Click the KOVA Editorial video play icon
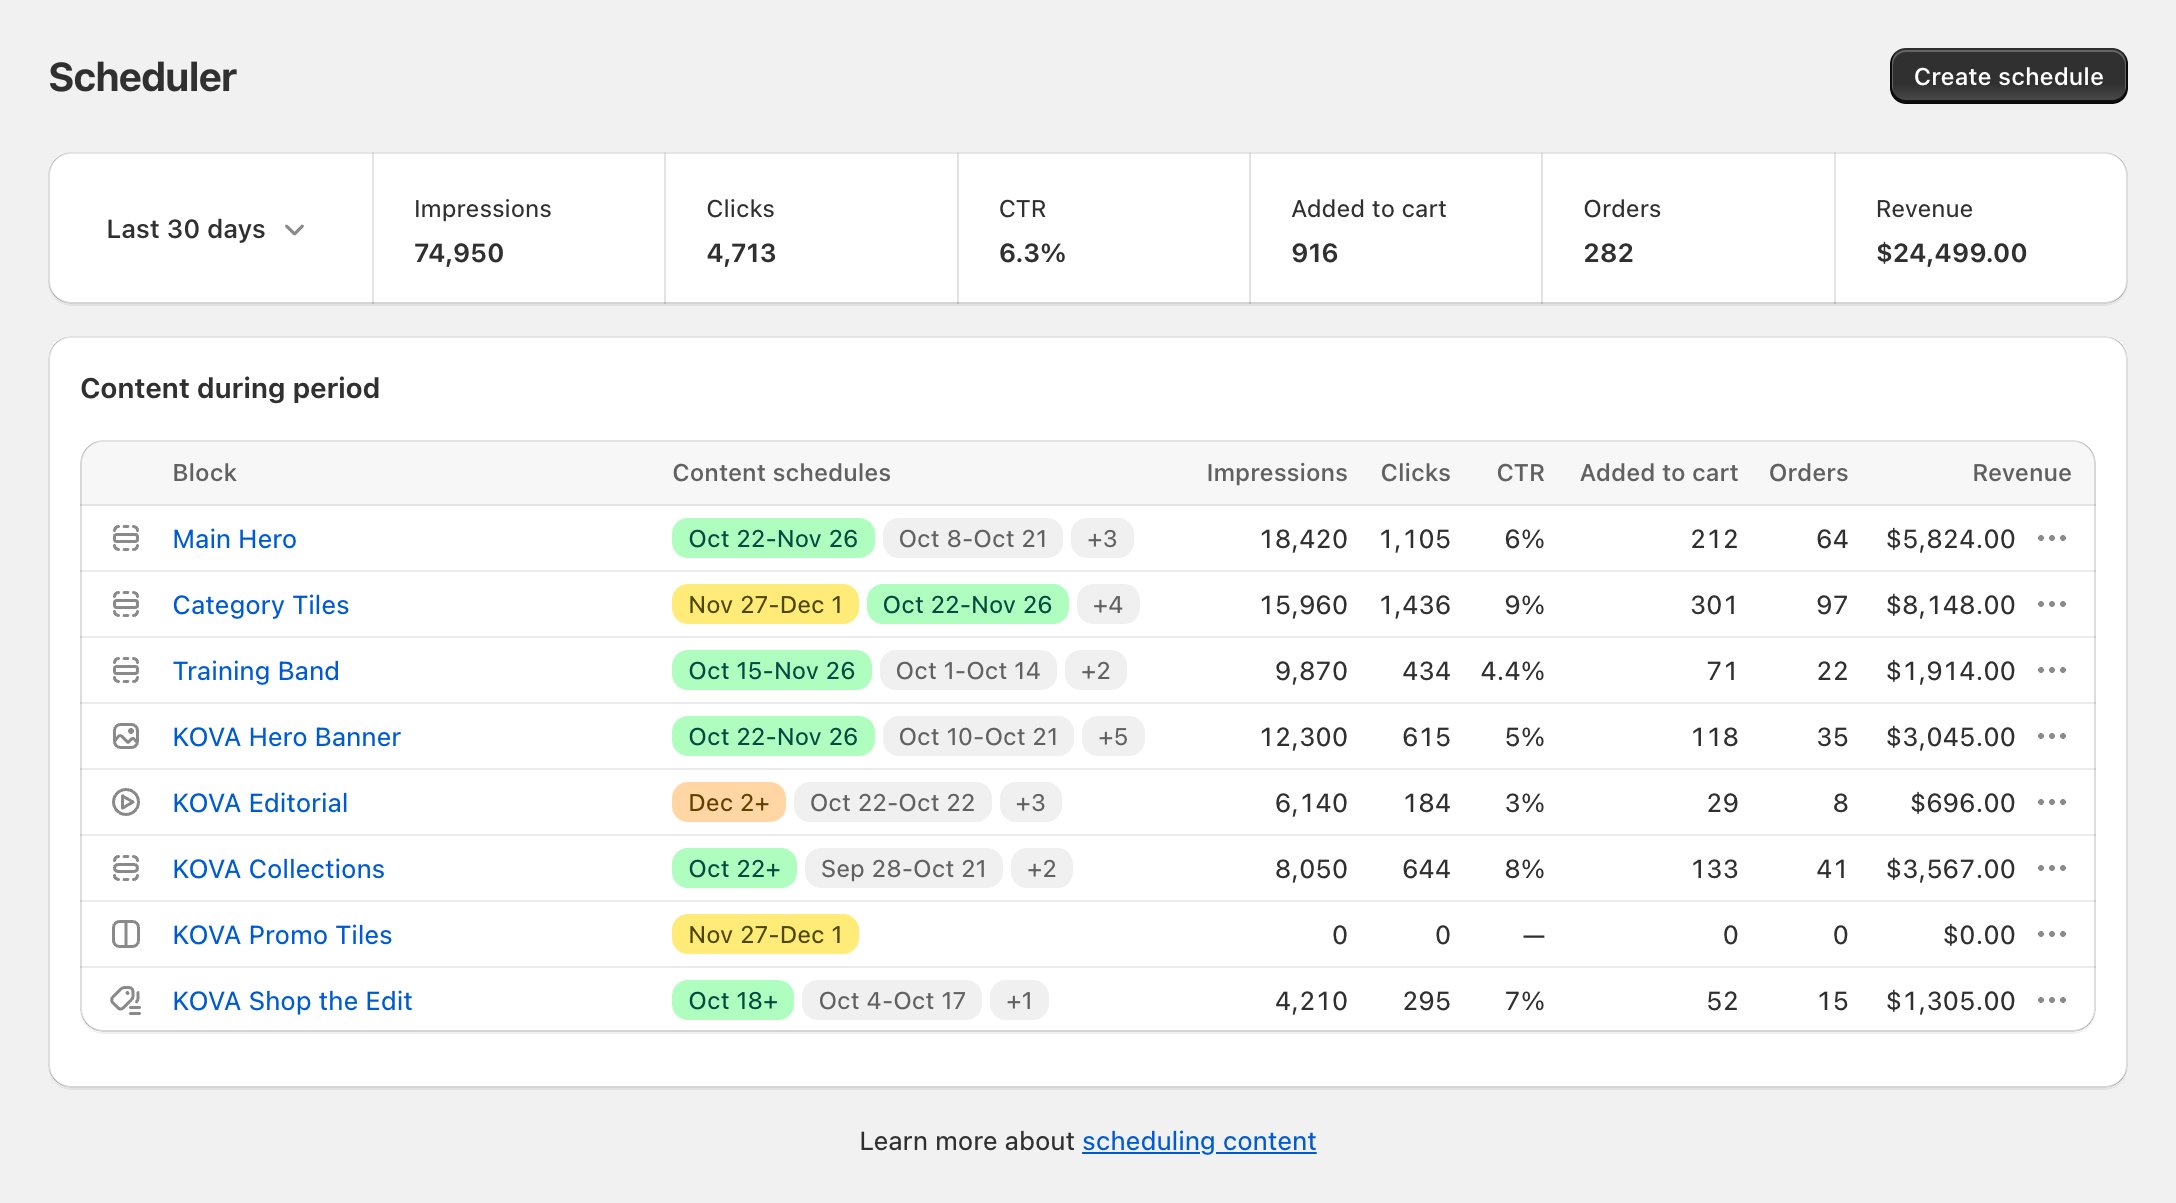Viewport: 2176px width, 1203px height. (x=126, y=802)
